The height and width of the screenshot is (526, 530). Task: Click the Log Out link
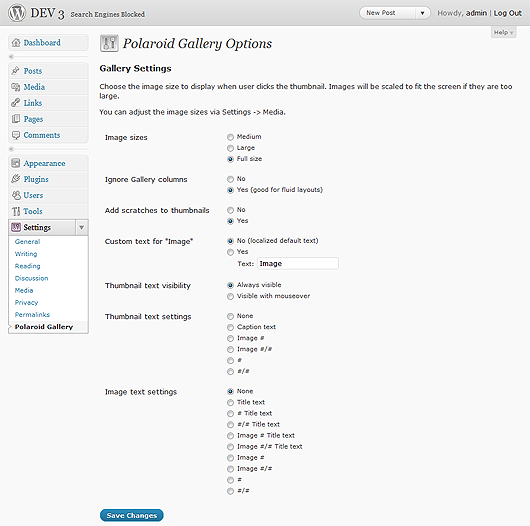(x=507, y=13)
